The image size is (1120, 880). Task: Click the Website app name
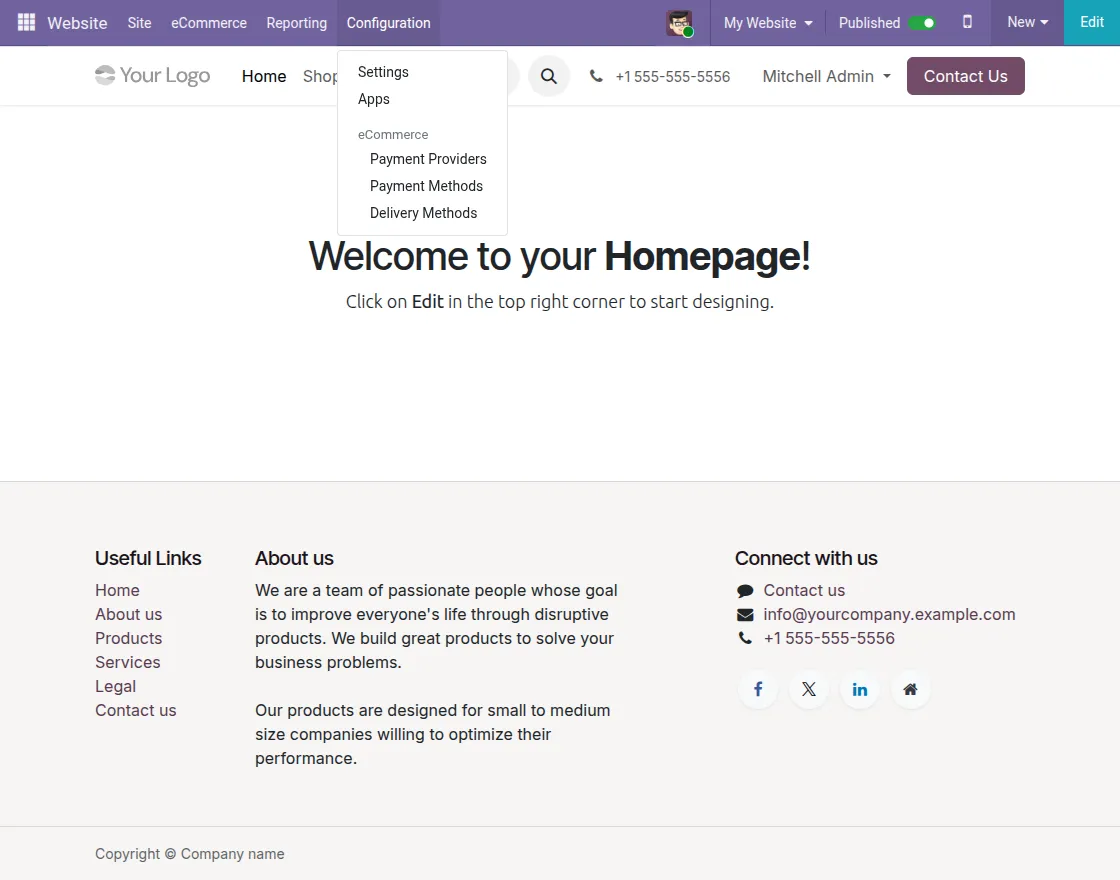77,23
